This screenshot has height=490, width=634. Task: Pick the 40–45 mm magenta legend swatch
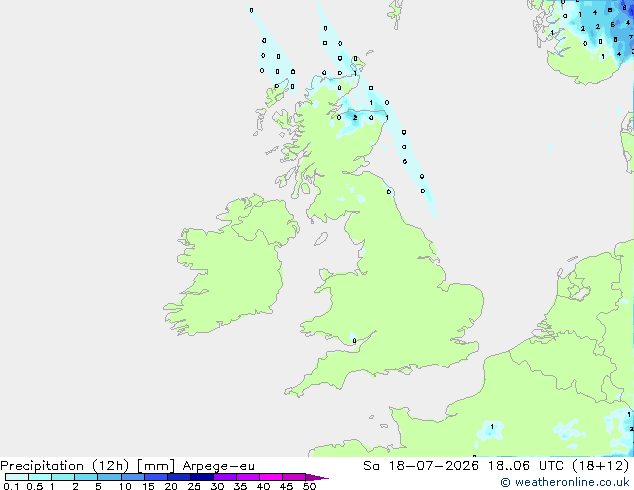tap(271, 477)
